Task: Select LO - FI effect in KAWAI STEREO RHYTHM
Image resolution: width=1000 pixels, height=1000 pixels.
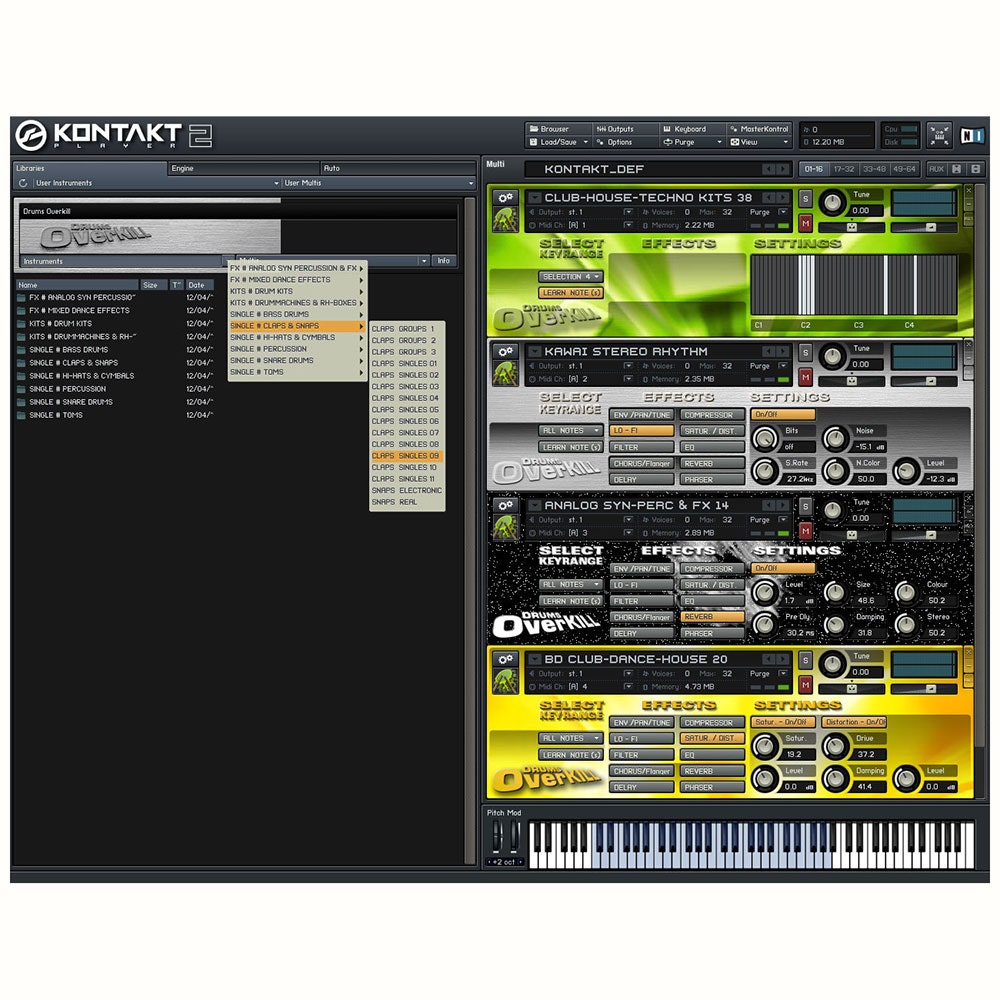Action: pos(642,431)
